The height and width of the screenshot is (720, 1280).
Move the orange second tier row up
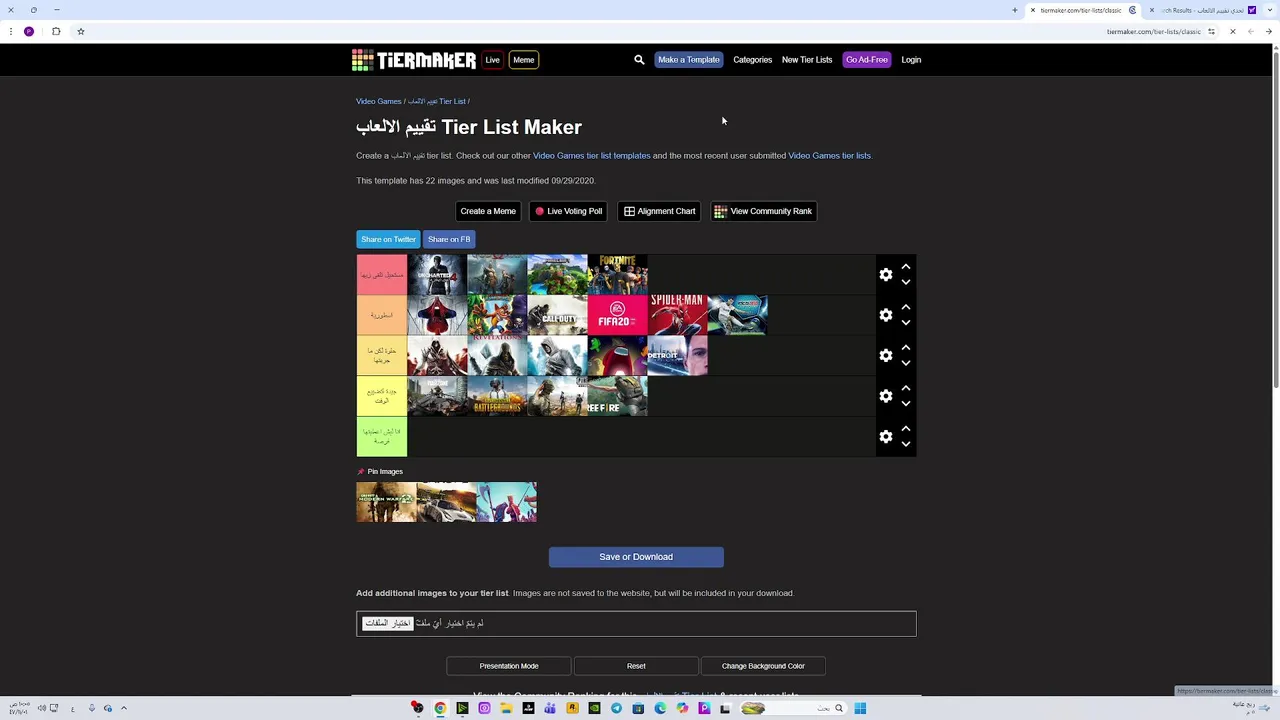pyautogui.click(x=905, y=307)
